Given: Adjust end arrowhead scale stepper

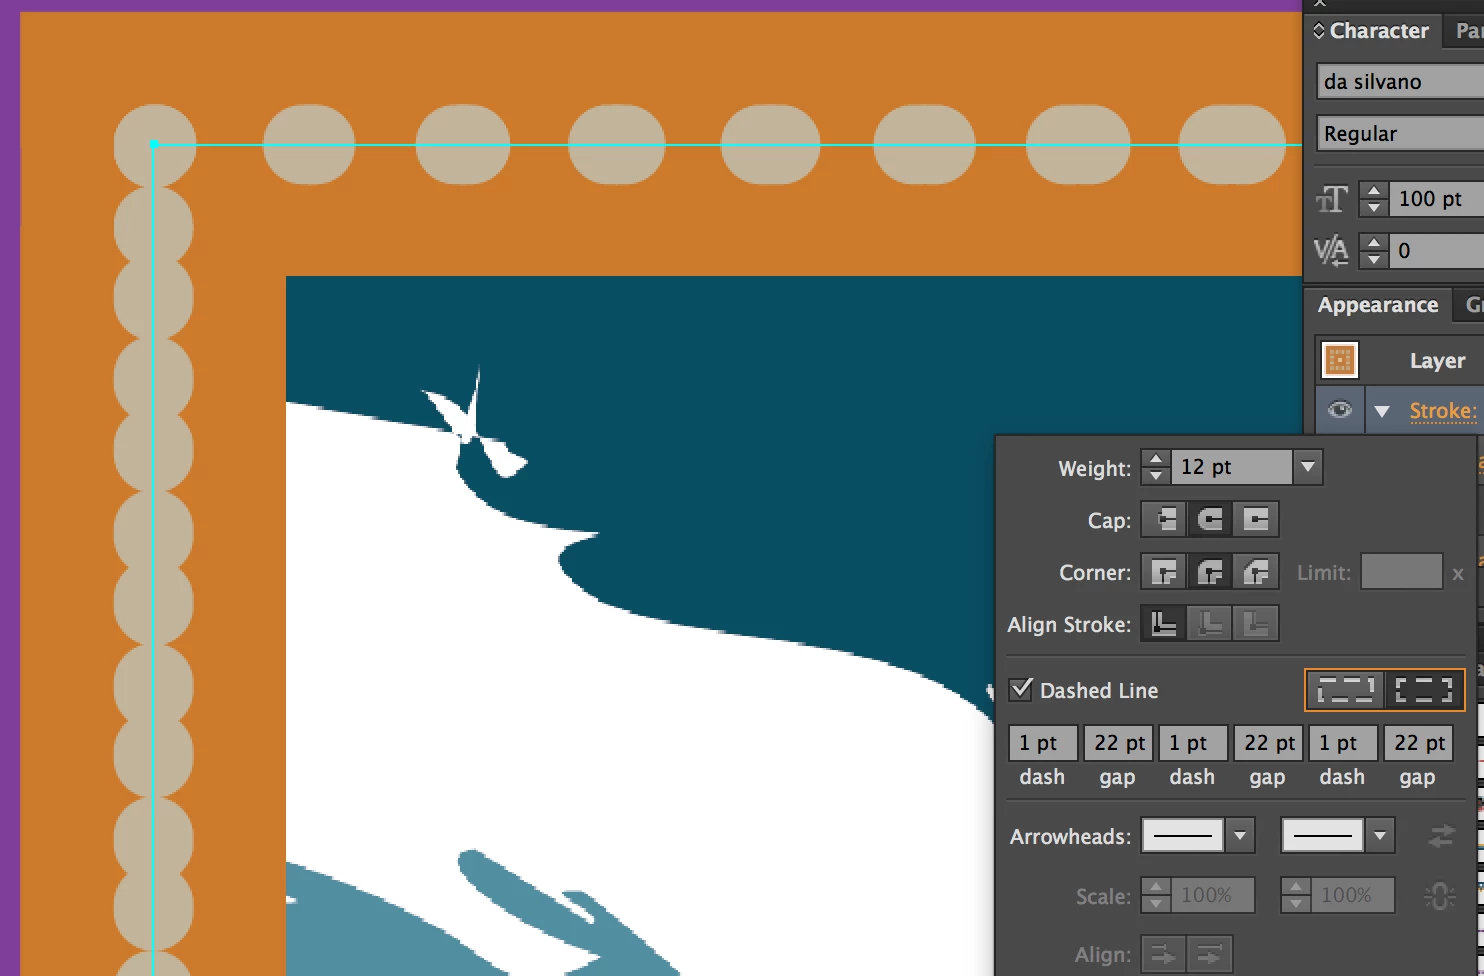Looking at the screenshot, I should (1296, 896).
